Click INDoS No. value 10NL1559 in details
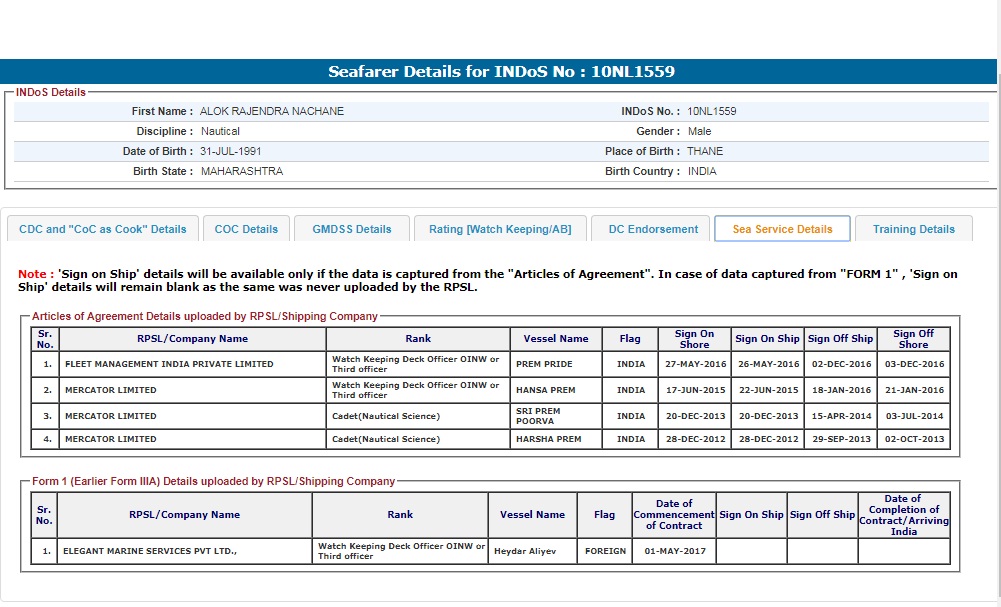 point(711,111)
